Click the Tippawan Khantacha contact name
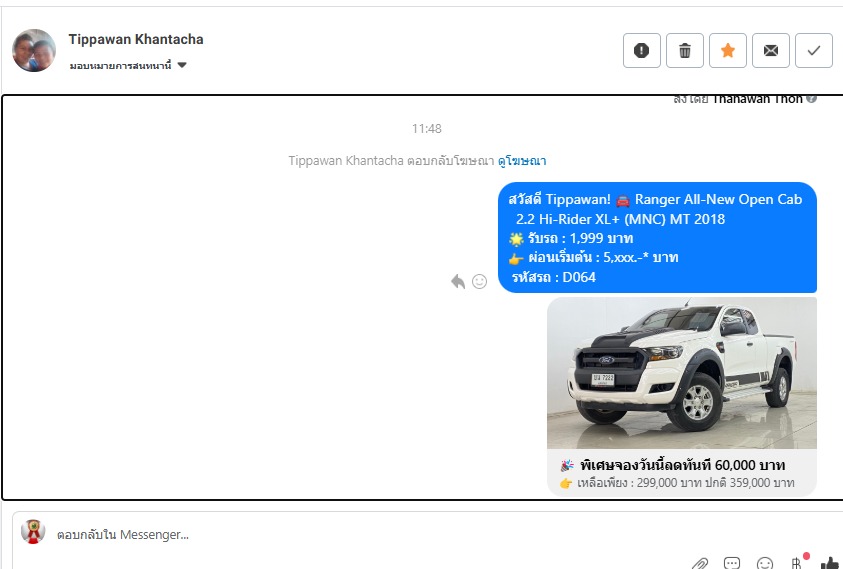Screen dimensions: 843x569 click(x=136, y=39)
